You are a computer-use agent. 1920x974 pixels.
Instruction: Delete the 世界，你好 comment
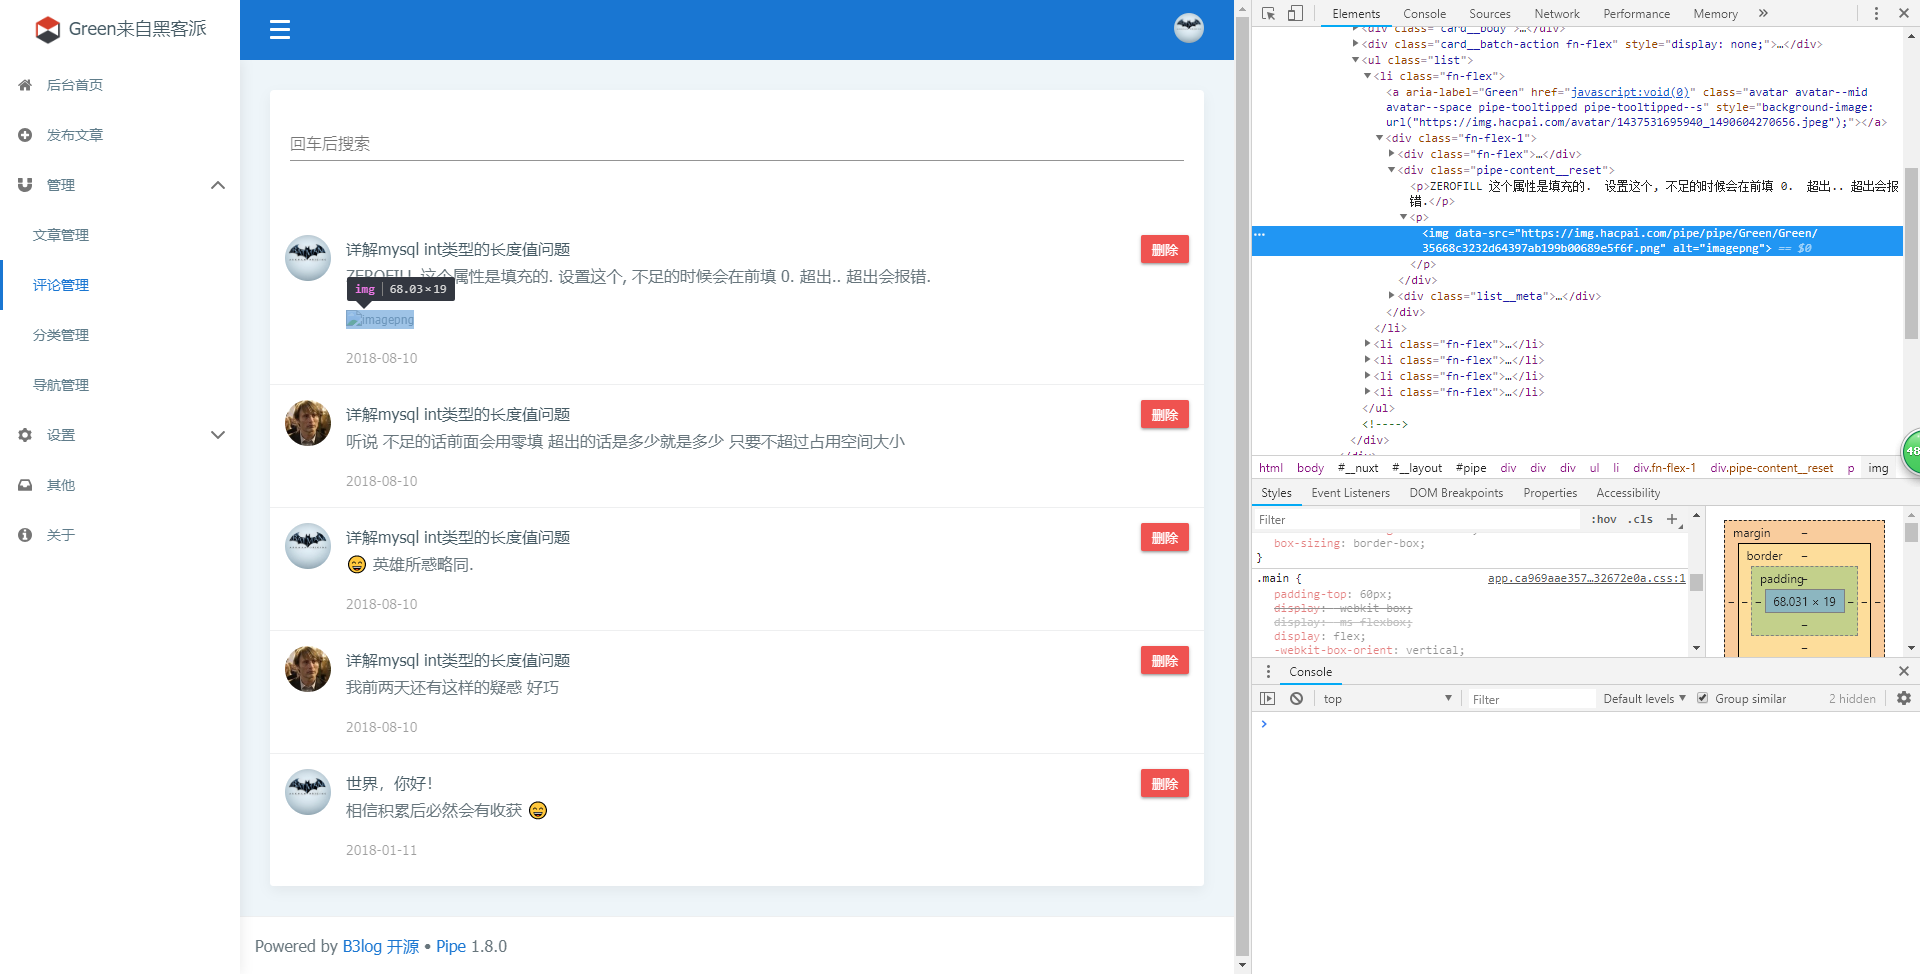pyautogui.click(x=1165, y=784)
